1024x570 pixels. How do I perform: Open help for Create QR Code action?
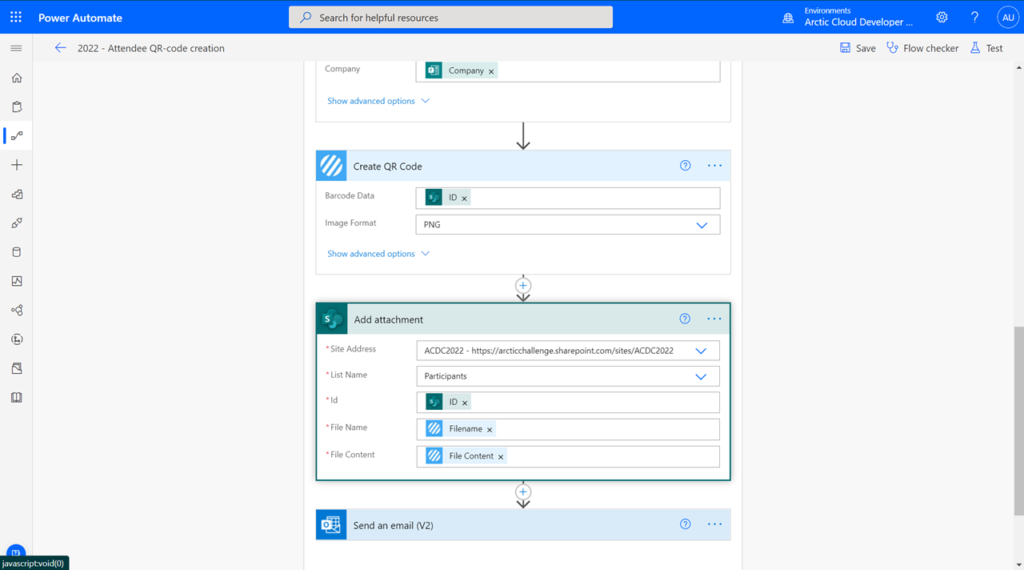pos(685,166)
